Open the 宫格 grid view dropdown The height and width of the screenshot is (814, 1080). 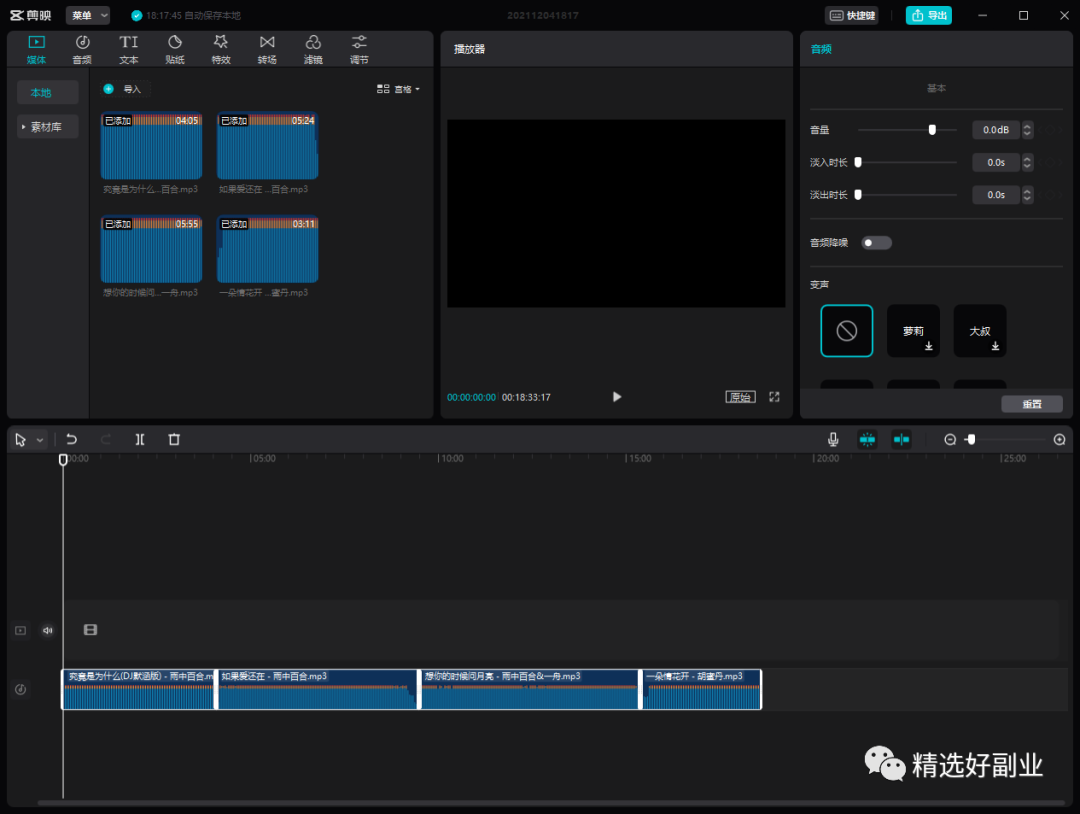[398, 89]
